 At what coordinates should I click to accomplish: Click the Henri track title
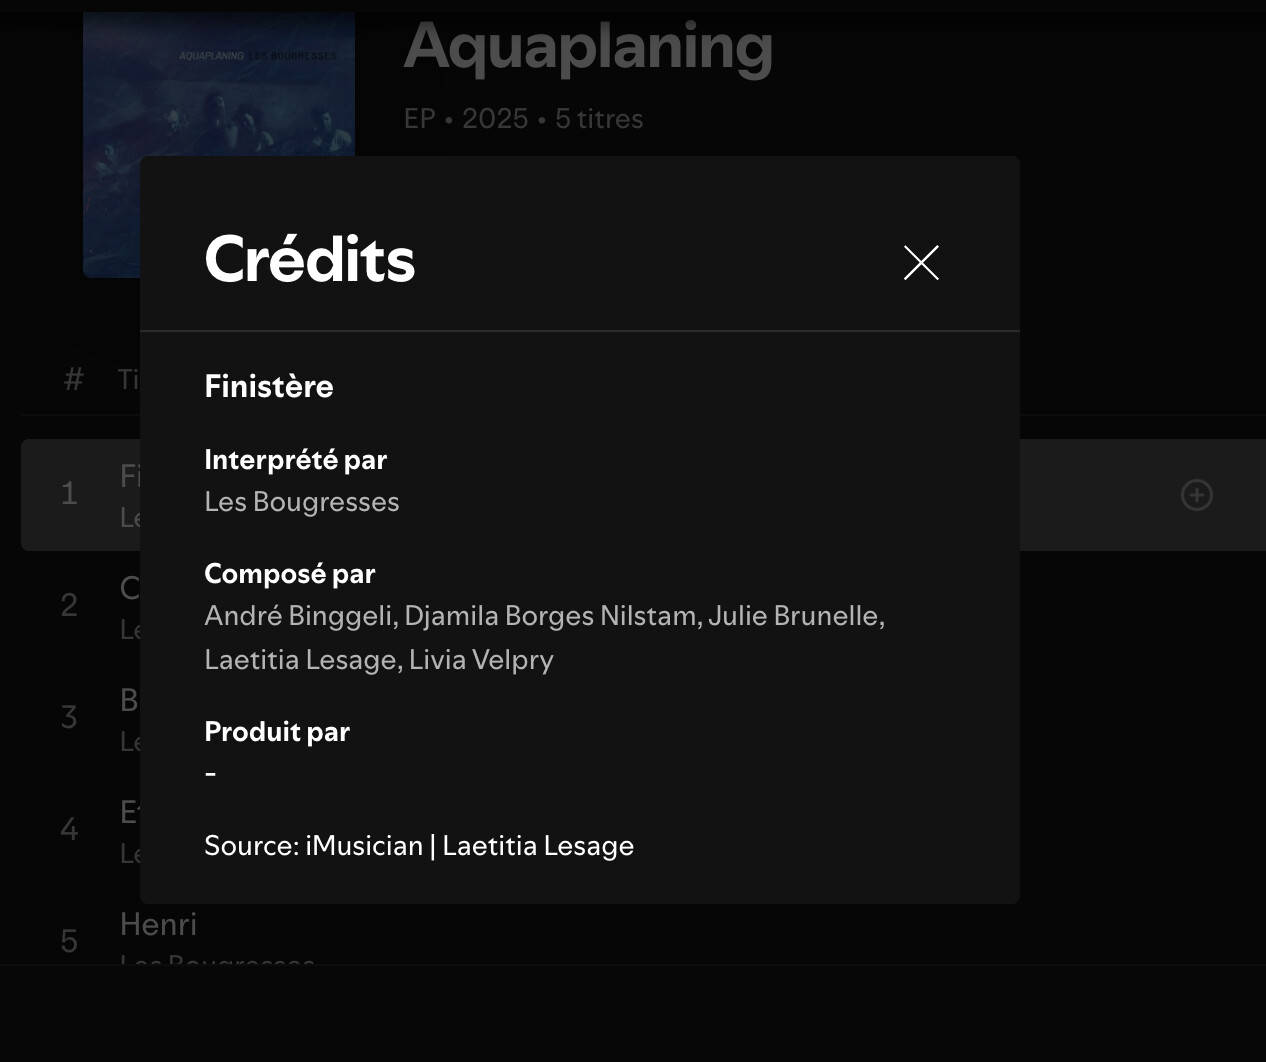(158, 925)
